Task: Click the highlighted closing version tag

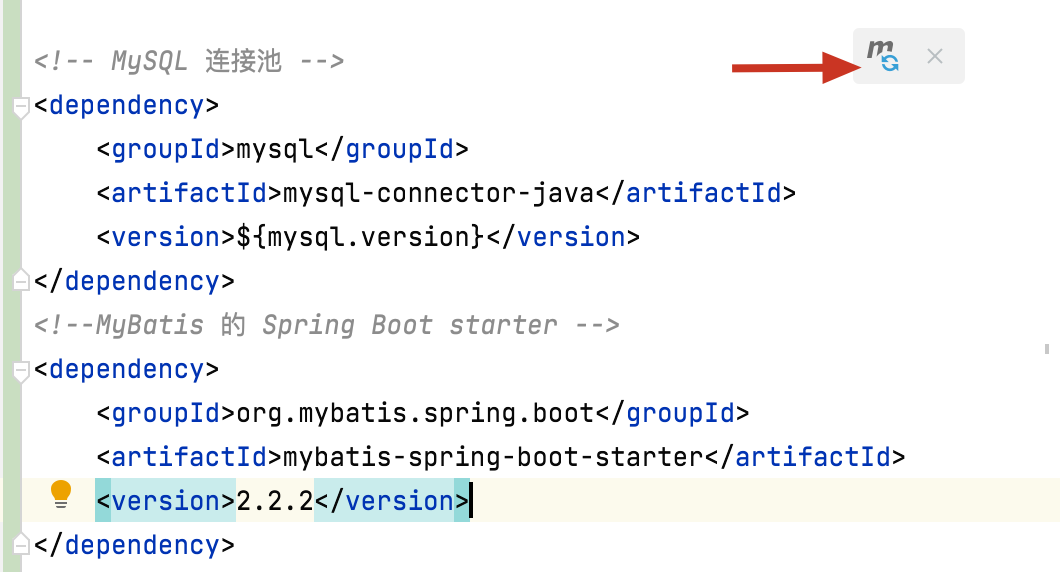Action: coord(391,501)
